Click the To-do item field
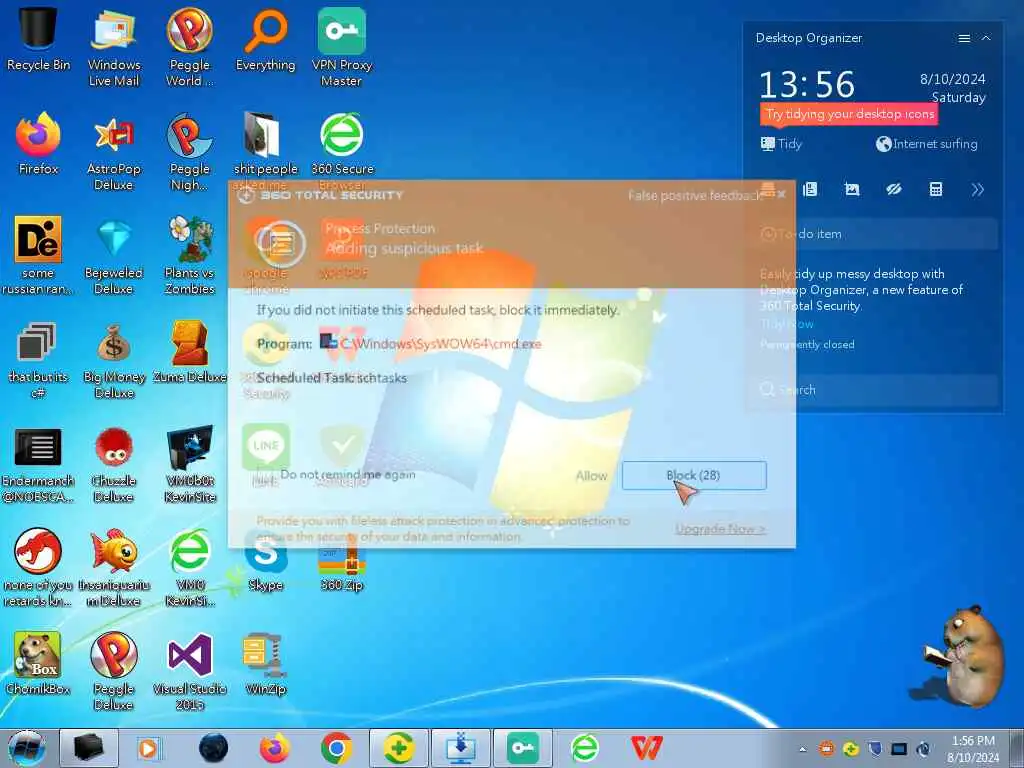Image resolution: width=1024 pixels, height=768 pixels. [x=879, y=234]
